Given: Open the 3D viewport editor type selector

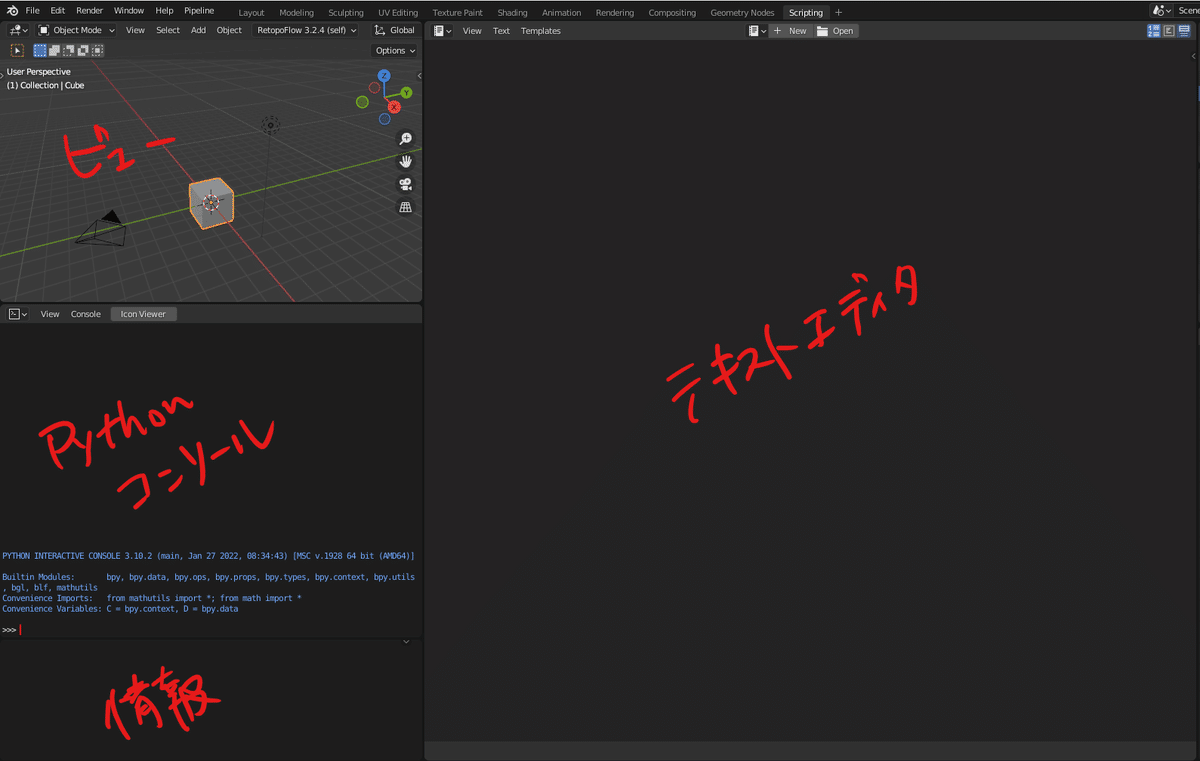Looking at the screenshot, I should [x=19, y=30].
